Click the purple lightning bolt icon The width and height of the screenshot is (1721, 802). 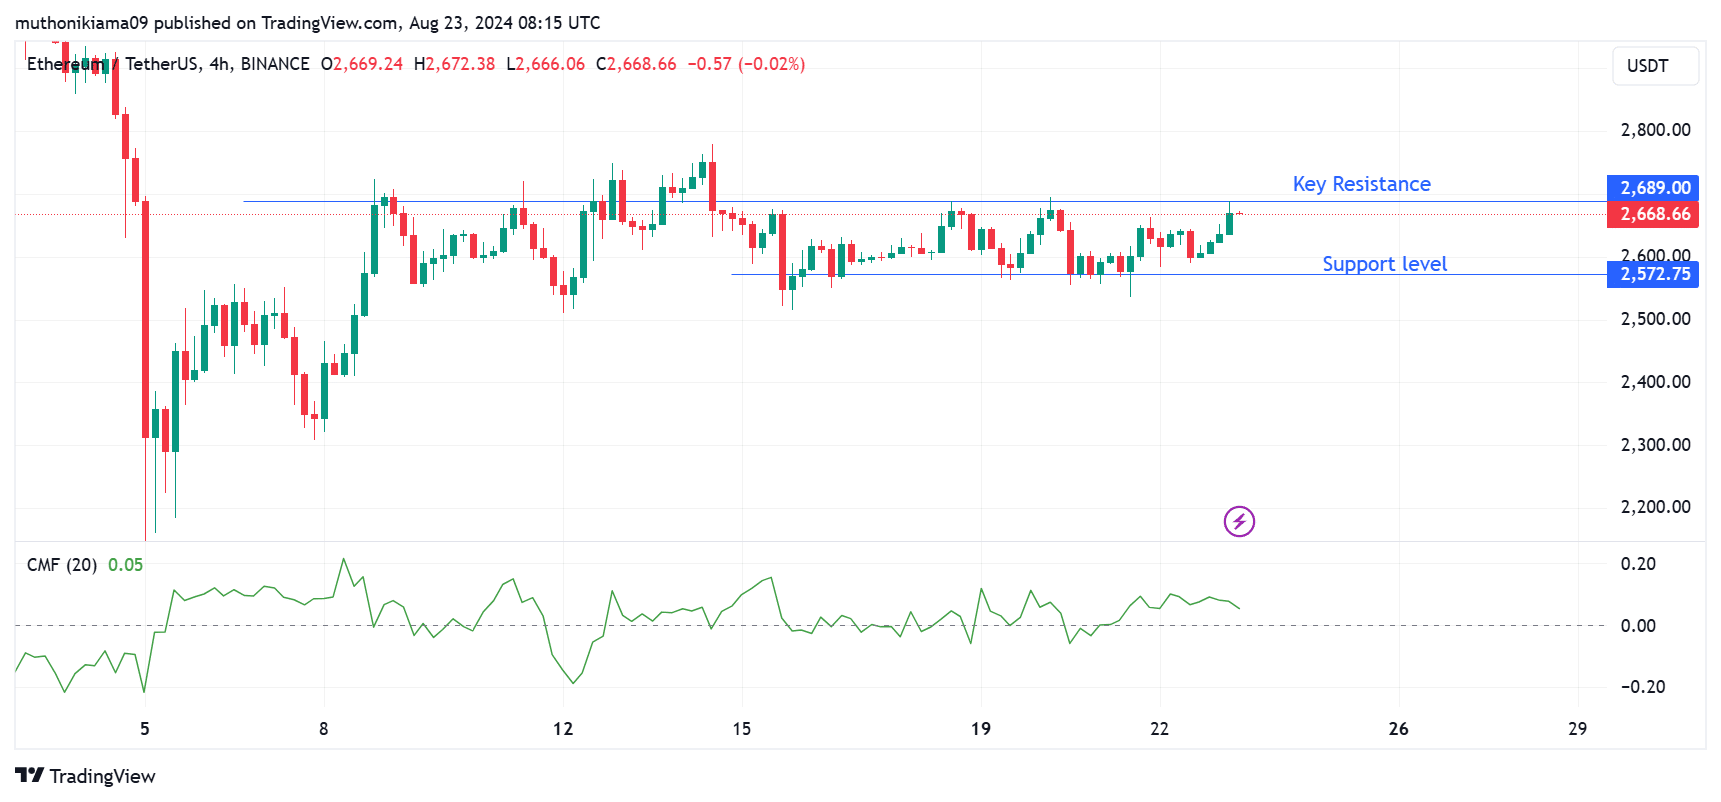pyautogui.click(x=1239, y=521)
